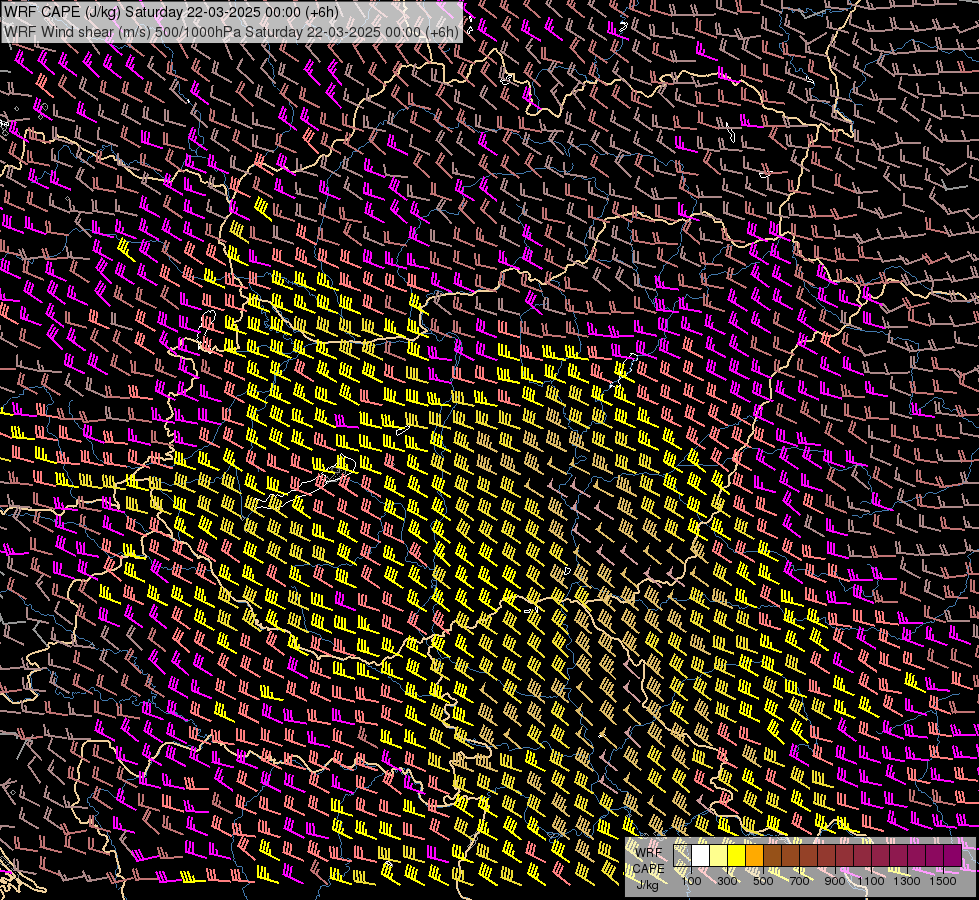The width and height of the screenshot is (979, 900).
Task: Click the legend value 900
Action: point(835,881)
